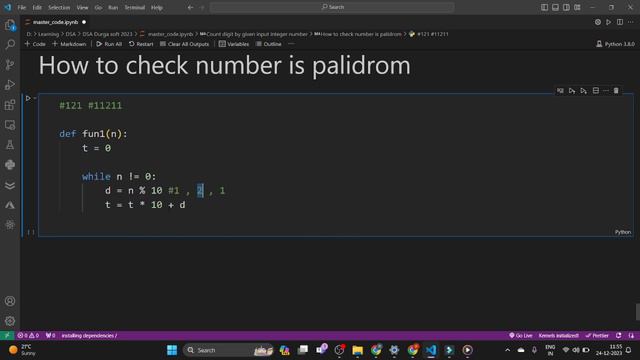Open notebook toolbar overflow ellipsis
640x360 pixels.
click(291, 44)
